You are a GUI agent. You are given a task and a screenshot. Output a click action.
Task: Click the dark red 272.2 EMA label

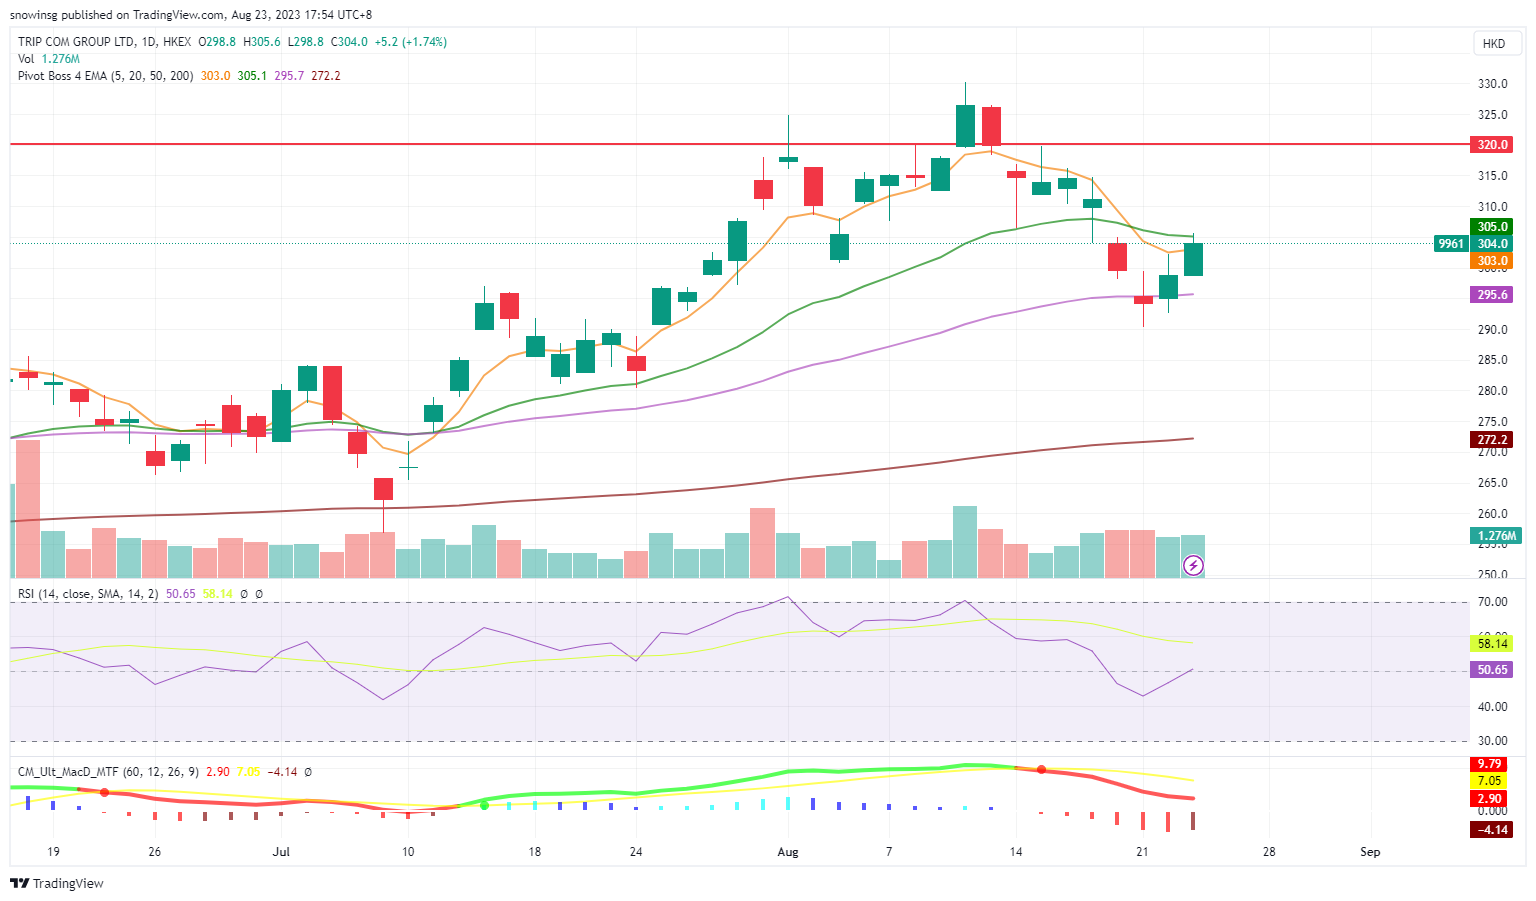pos(1492,440)
